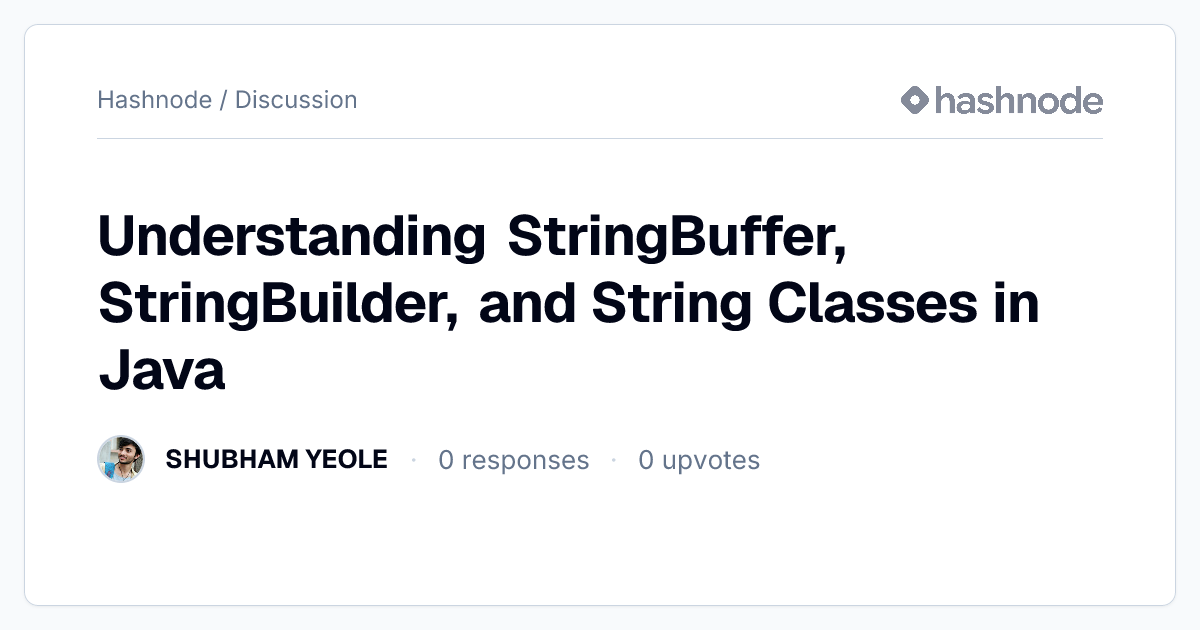The image size is (1200, 630).
Task: Open Shubham Yeole's round profile avatar
Action: click(x=121, y=459)
